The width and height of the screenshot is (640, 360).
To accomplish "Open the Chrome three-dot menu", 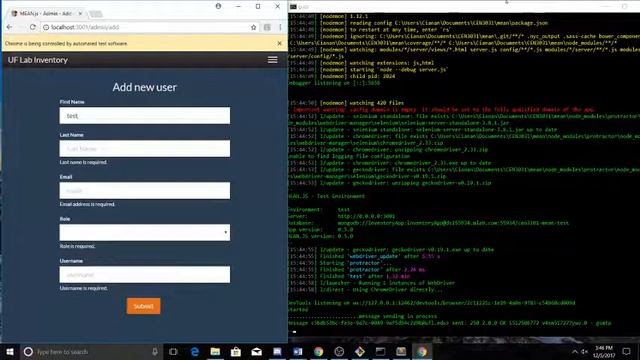I will pyautogui.click(x=280, y=27).
